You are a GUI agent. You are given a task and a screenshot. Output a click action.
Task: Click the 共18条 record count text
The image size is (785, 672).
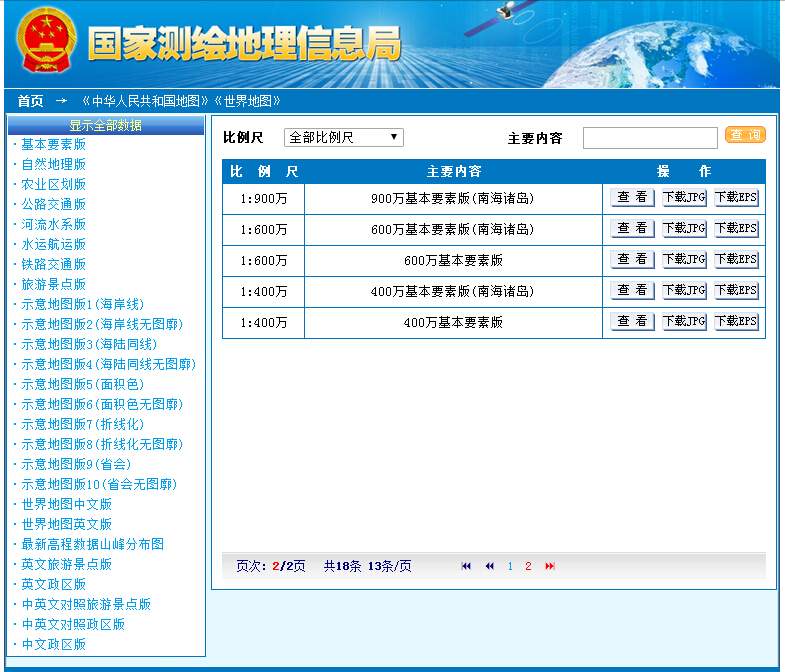pos(342,566)
